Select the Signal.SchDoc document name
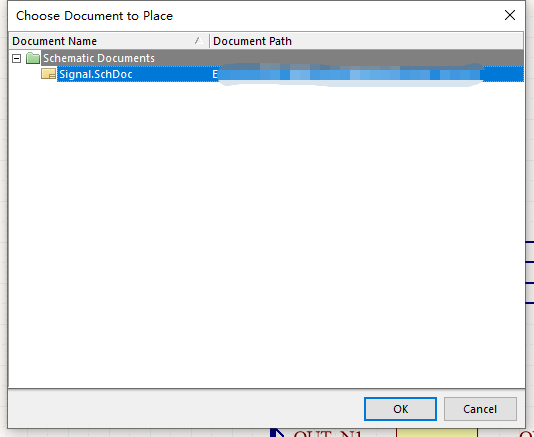Image resolution: width=534 pixels, height=437 pixels. (96, 74)
